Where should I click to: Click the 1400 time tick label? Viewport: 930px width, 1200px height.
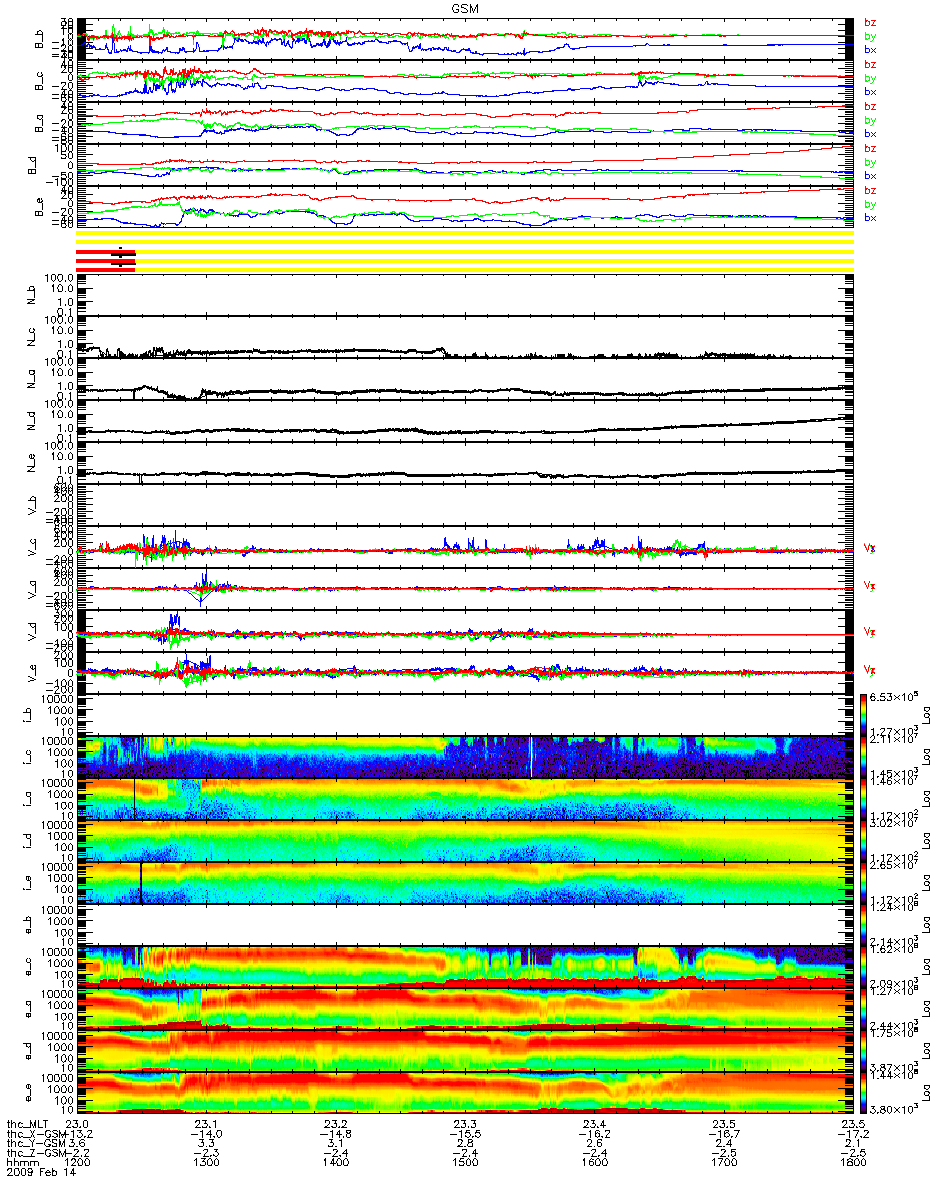pyautogui.click(x=335, y=1164)
